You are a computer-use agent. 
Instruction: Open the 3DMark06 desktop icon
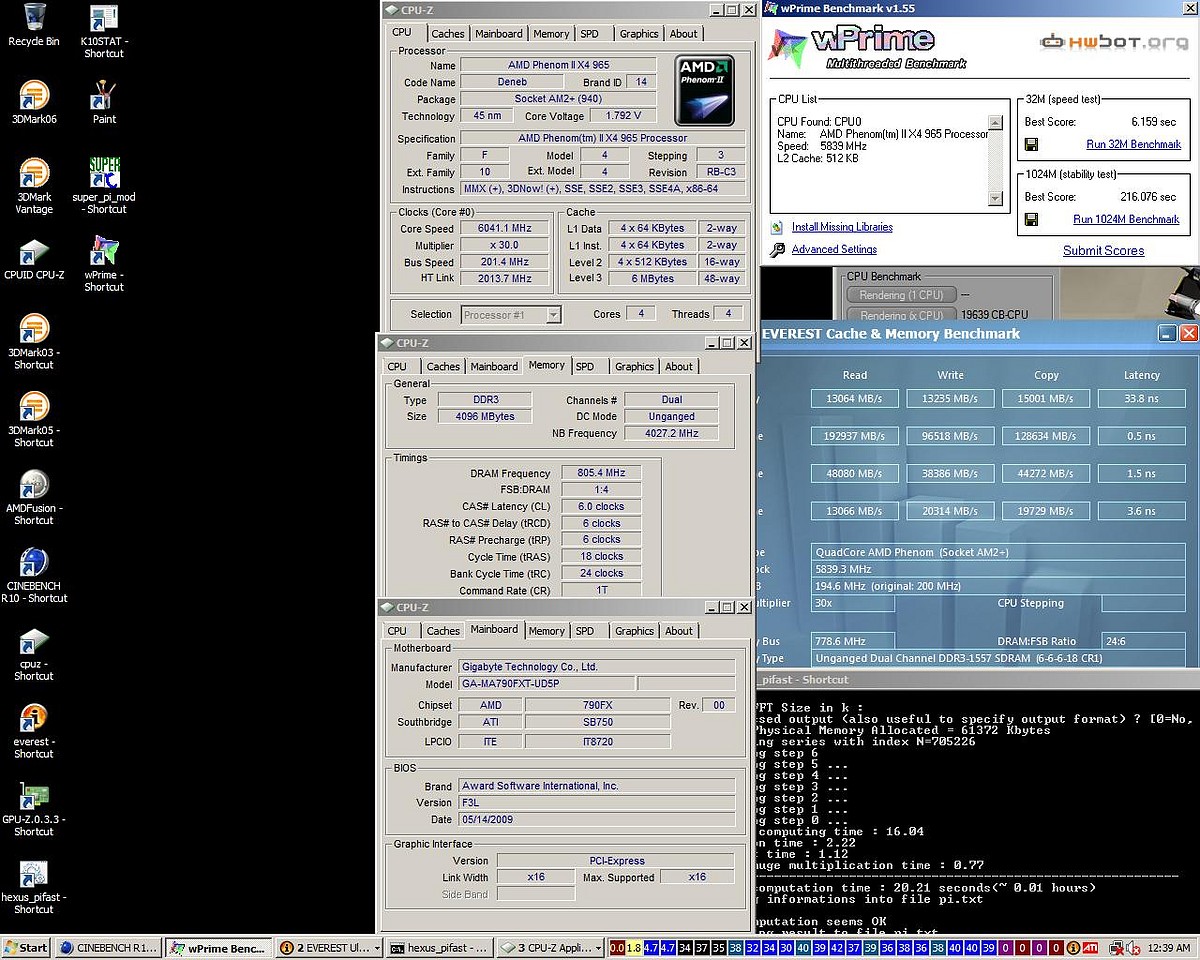[34, 96]
